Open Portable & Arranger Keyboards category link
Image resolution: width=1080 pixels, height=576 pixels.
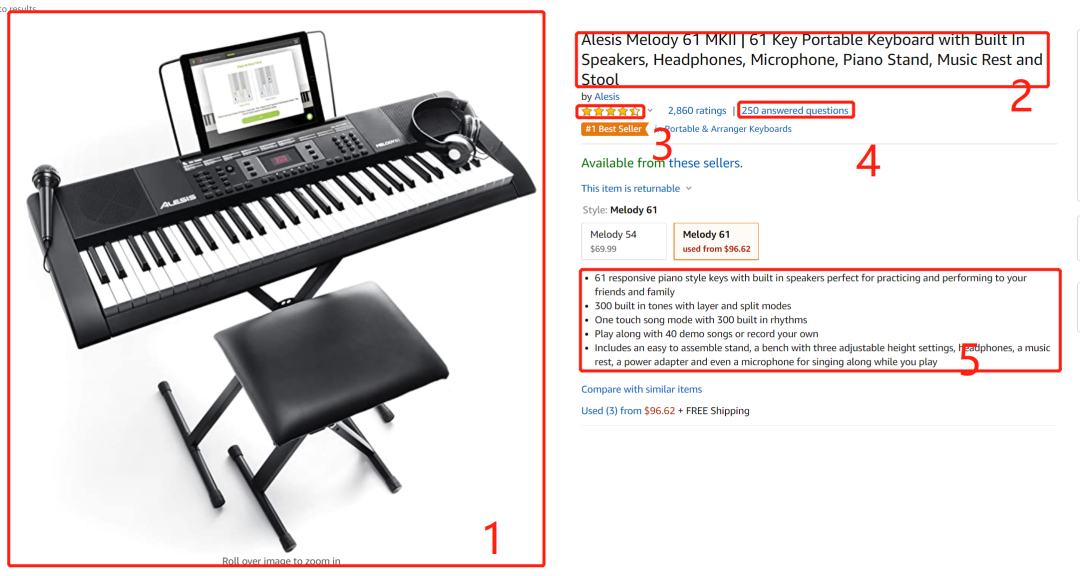pyautogui.click(x=728, y=129)
